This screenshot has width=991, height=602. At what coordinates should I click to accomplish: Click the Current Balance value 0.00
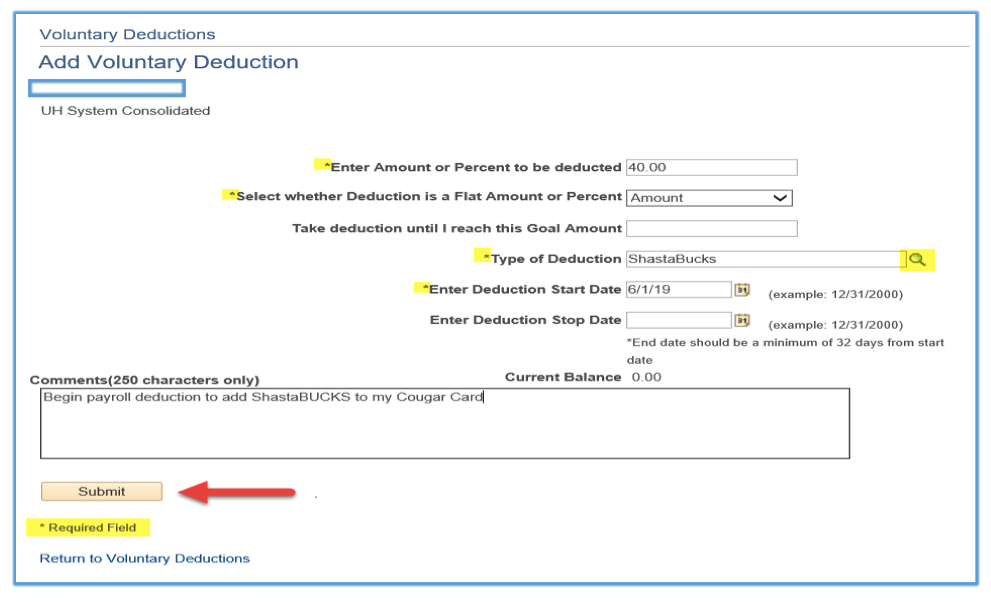click(646, 379)
